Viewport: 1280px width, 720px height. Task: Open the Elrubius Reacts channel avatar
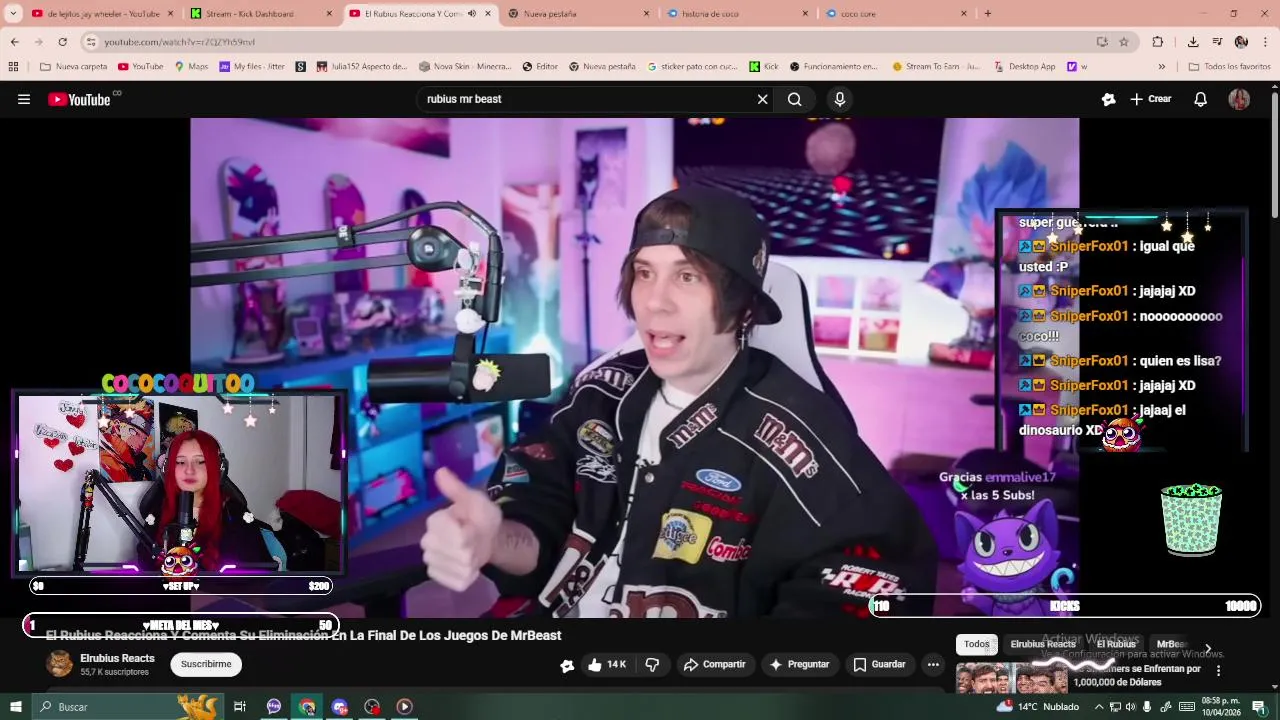pyautogui.click(x=60, y=664)
